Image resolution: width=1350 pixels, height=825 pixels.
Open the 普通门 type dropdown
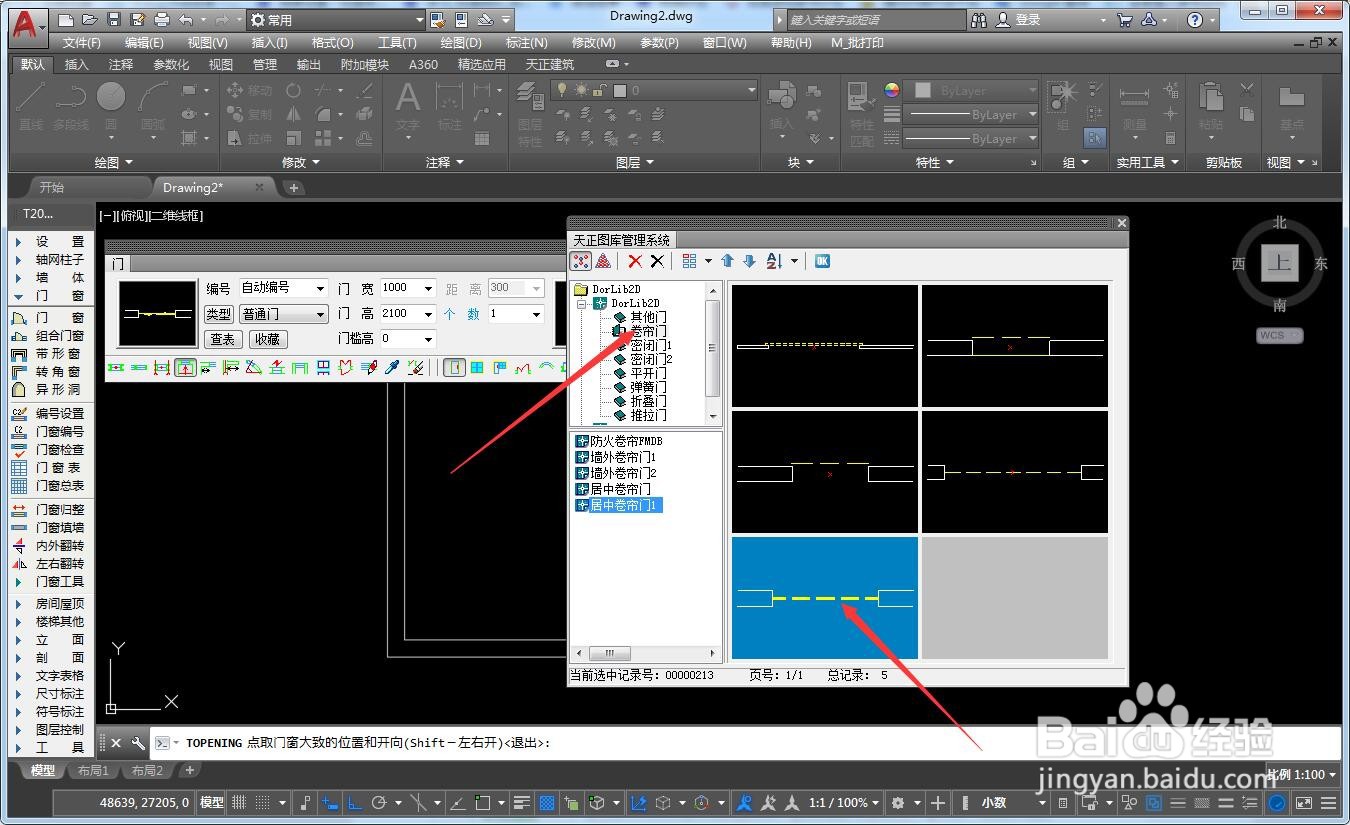click(x=320, y=314)
